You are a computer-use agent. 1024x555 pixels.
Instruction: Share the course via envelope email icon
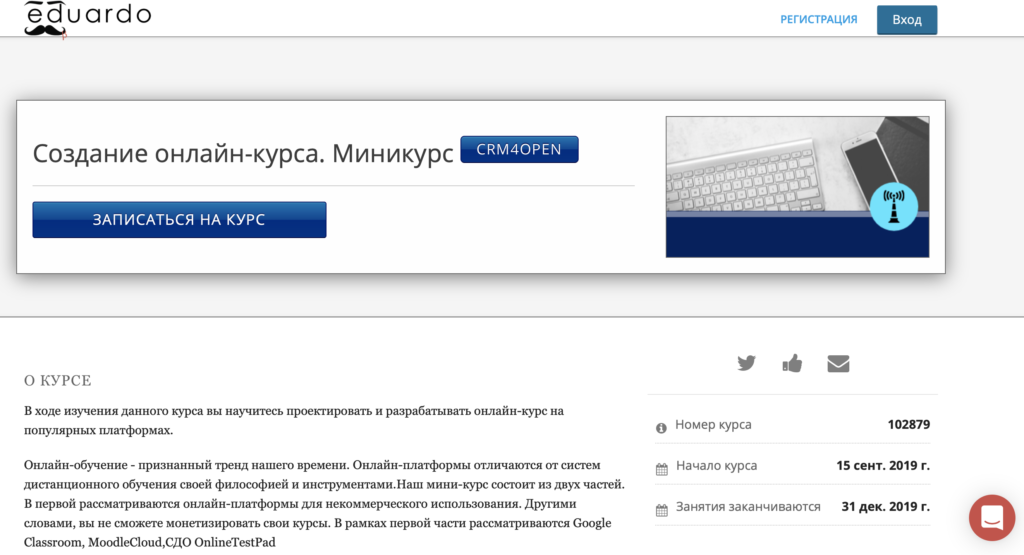pyautogui.click(x=838, y=363)
